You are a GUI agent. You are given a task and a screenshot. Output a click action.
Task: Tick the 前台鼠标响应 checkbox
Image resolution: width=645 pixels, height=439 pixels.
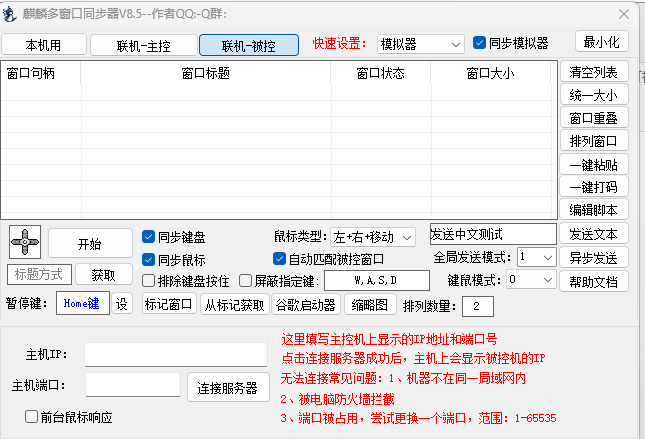tap(31, 416)
